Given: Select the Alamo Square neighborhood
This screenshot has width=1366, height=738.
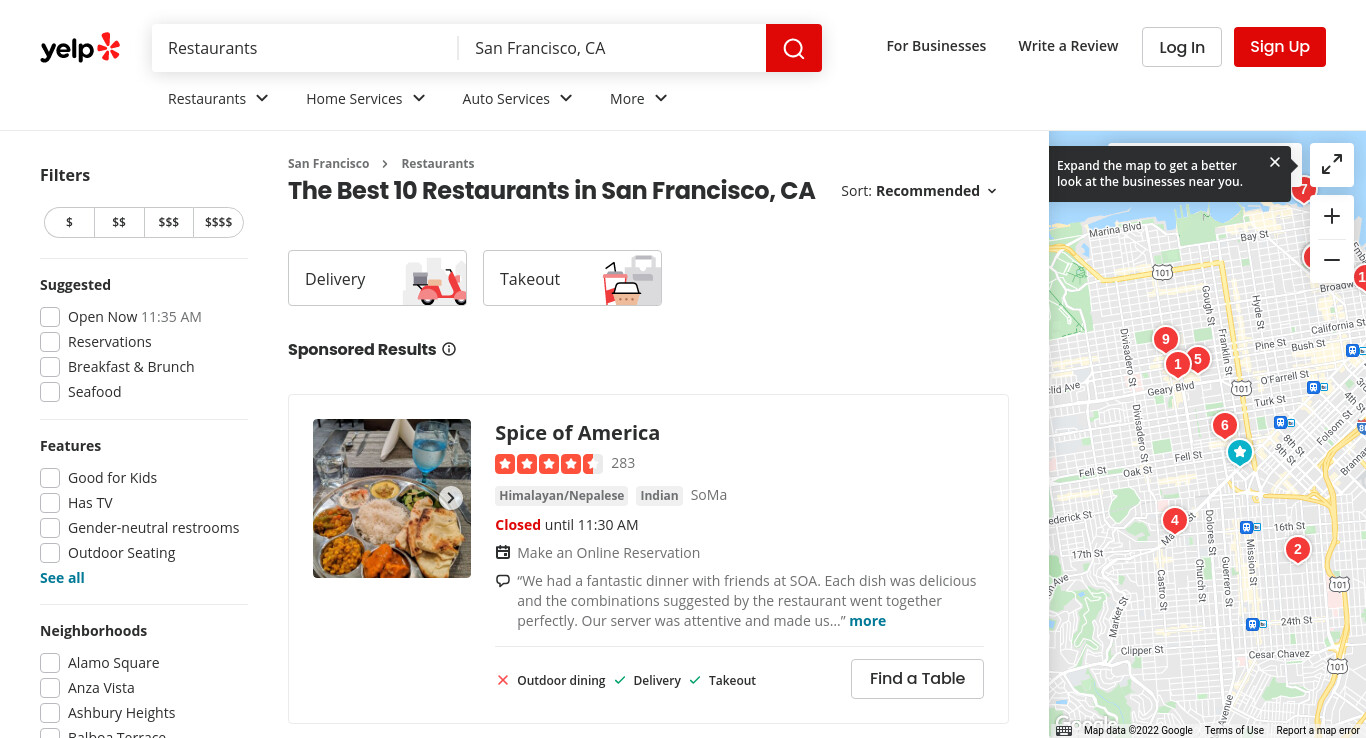Looking at the screenshot, I should pyautogui.click(x=50, y=663).
